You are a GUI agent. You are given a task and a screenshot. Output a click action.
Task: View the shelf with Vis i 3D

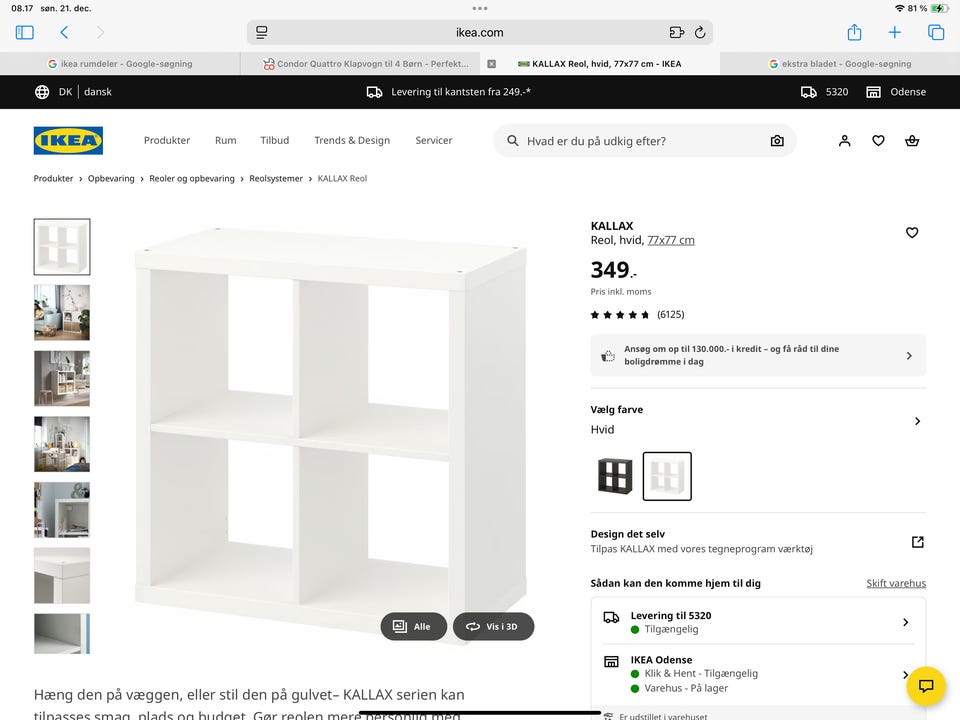coord(493,626)
